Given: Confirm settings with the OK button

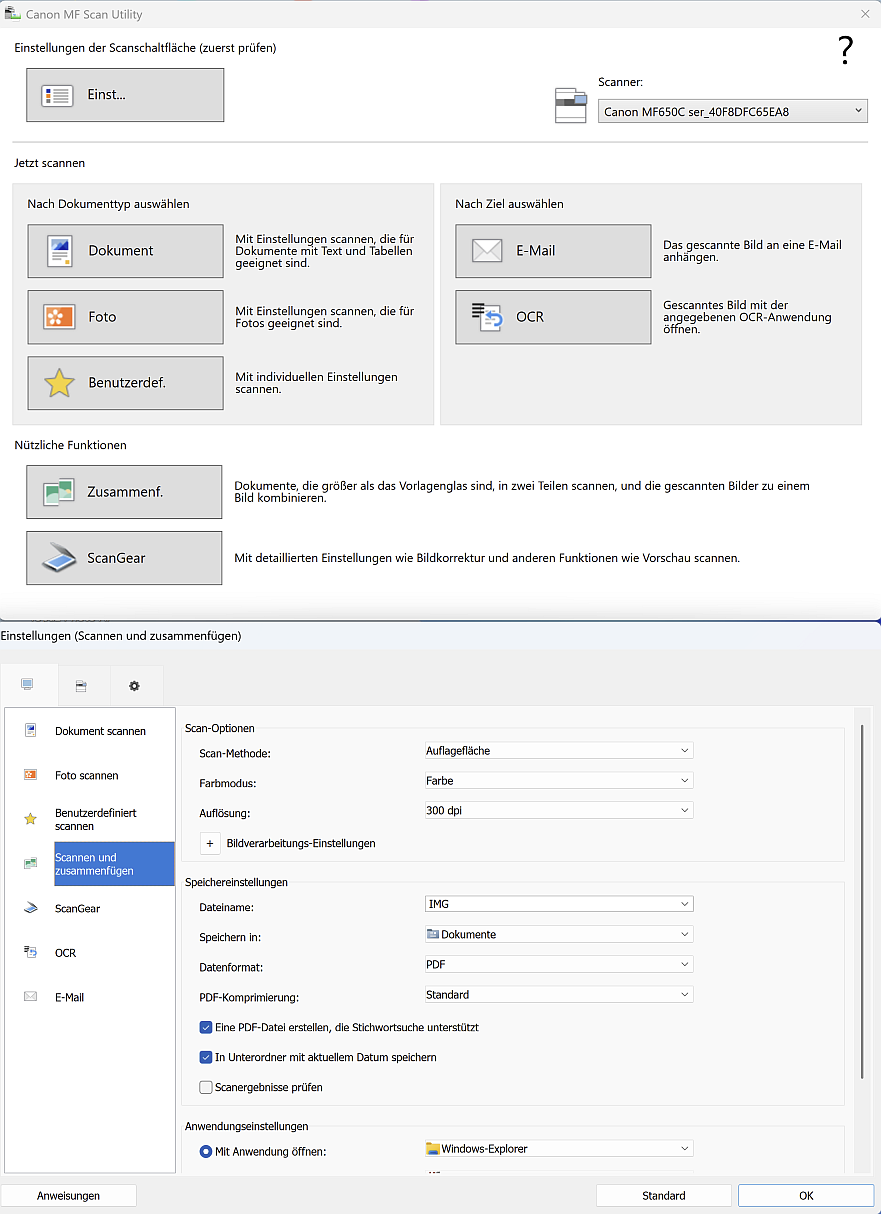Looking at the screenshot, I should [x=806, y=1195].
